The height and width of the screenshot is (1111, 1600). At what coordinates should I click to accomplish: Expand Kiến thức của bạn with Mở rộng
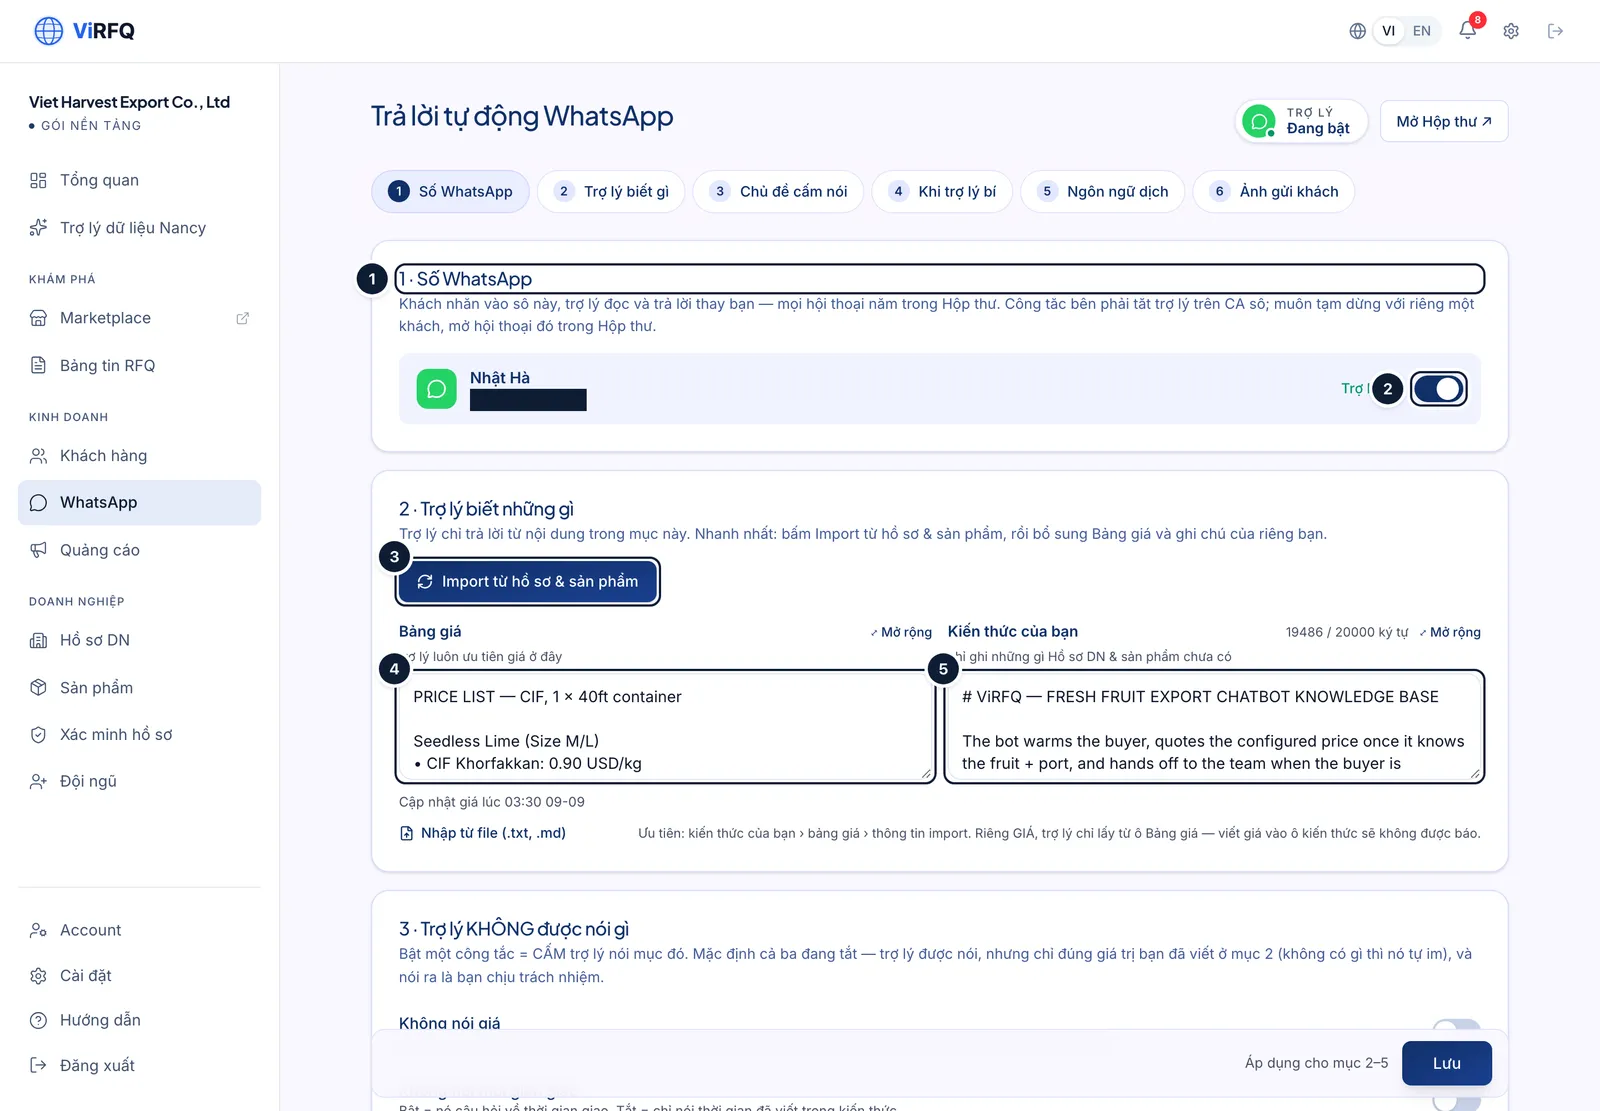click(x=1450, y=632)
